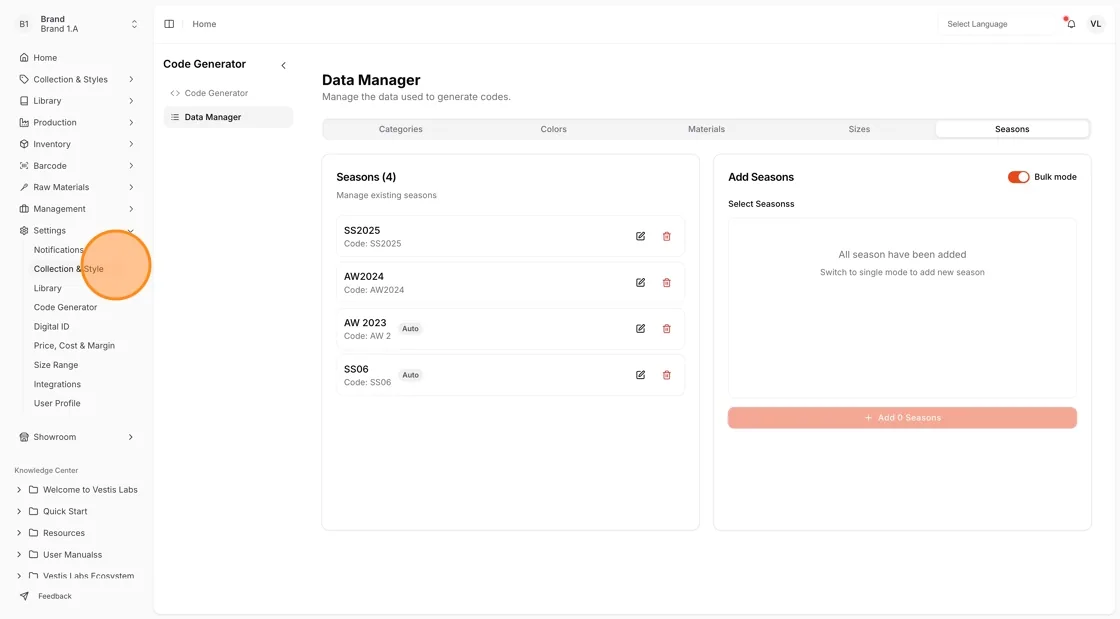The height and width of the screenshot is (619, 1120).
Task: Edit the AW 2023 season
Action: coord(640,328)
